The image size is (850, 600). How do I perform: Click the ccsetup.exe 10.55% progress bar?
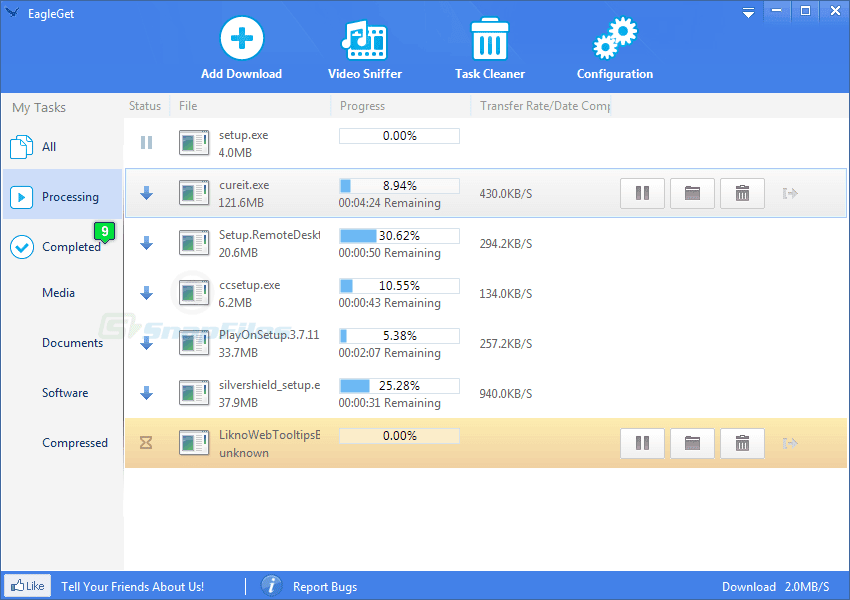click(400, 286)
